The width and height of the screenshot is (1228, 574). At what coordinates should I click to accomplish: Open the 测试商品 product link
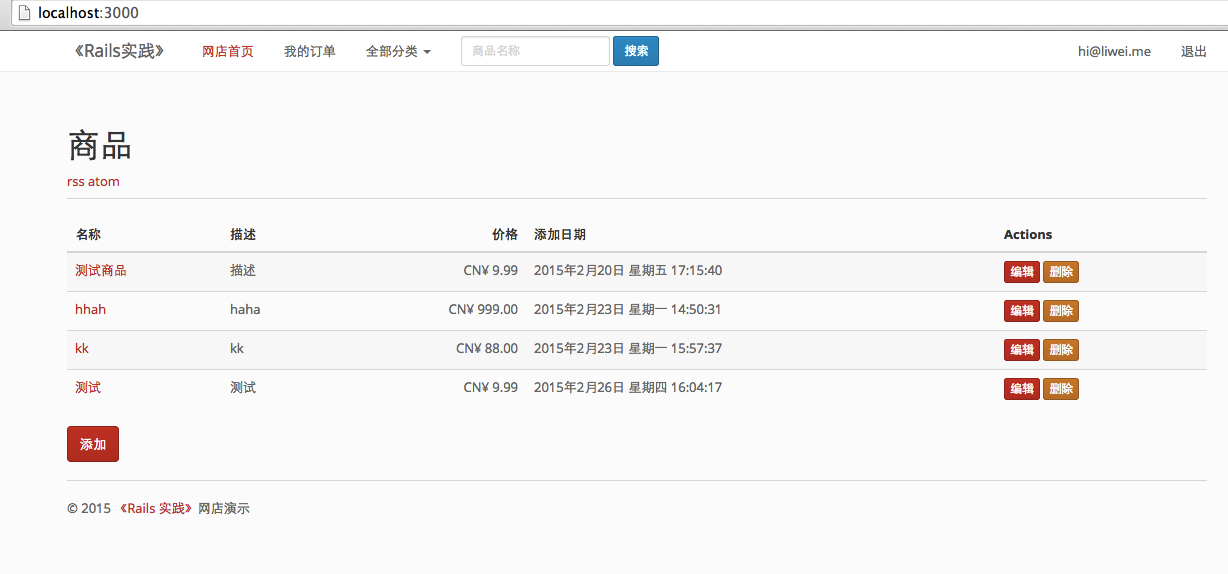[x=101, y=271]
